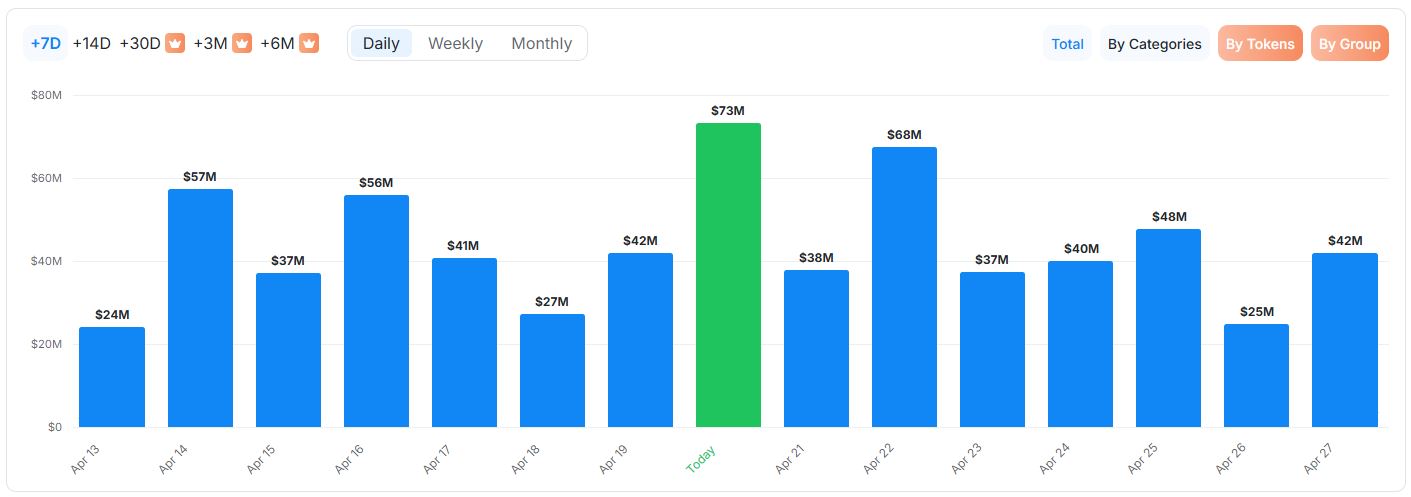Choose the +30D premium range
This screenshot has width=1411, height=497.
point(140,44)
